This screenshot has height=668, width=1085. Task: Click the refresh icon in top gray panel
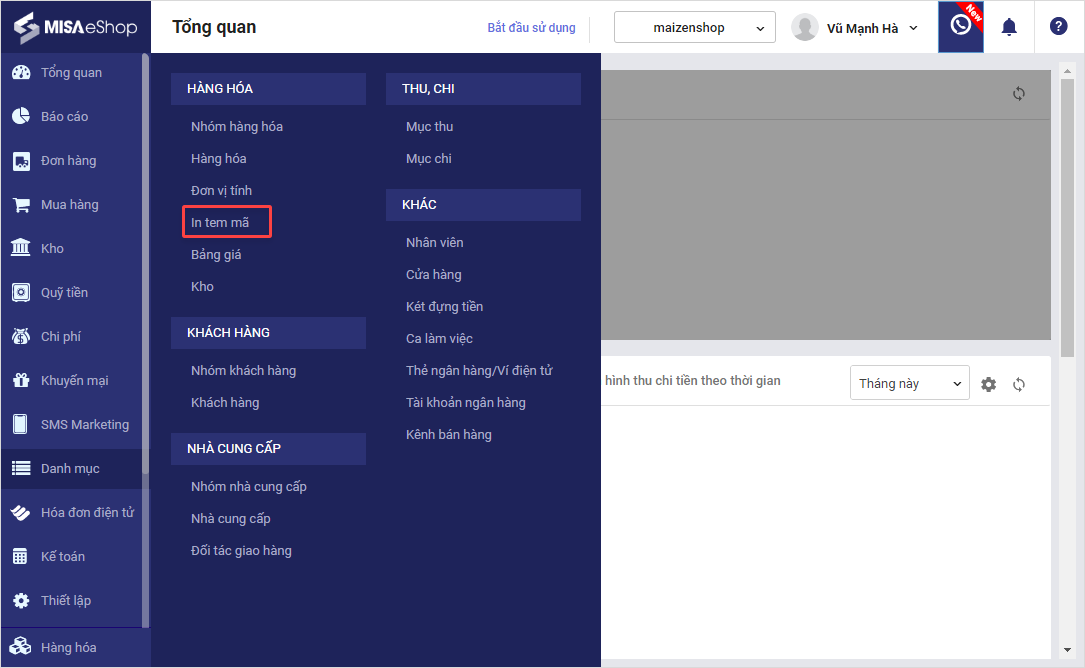[x=1019, y=93]
